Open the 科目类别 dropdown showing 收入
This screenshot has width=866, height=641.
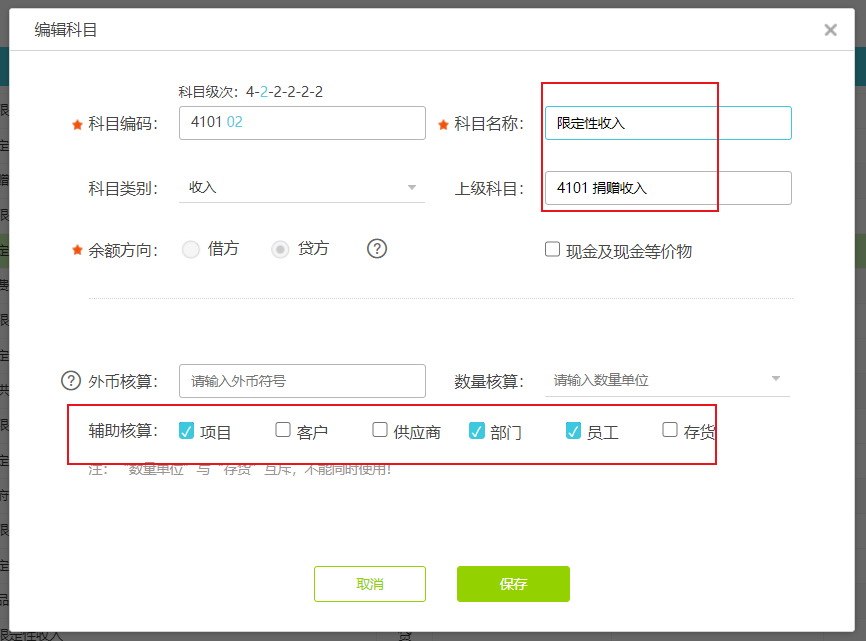[302, 186]
